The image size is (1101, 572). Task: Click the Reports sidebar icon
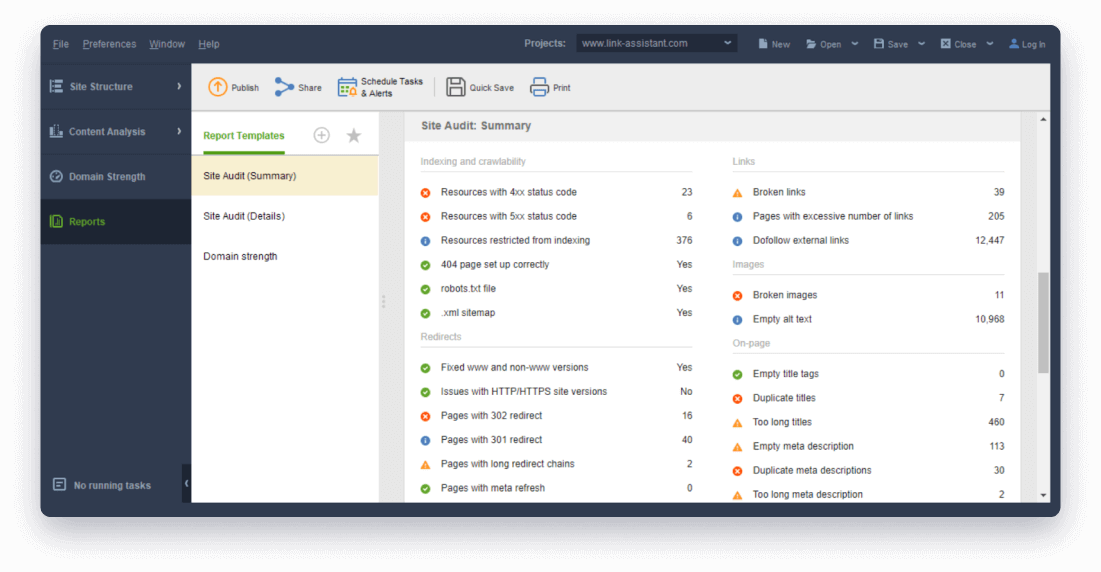[56, 221]
